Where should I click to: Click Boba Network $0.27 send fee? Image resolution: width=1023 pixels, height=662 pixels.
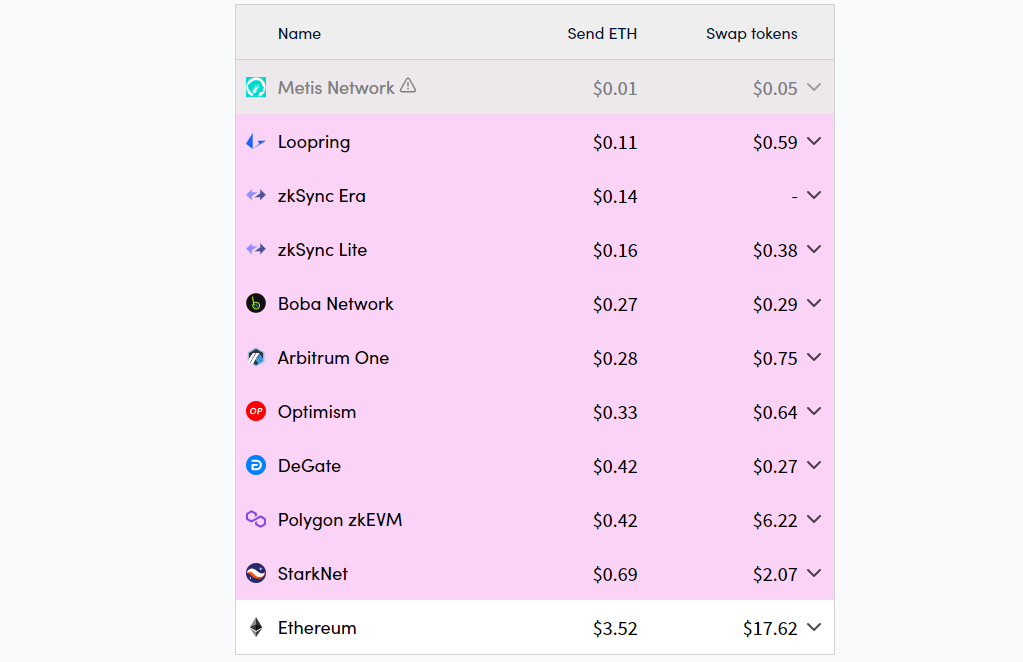click(615, 305)
